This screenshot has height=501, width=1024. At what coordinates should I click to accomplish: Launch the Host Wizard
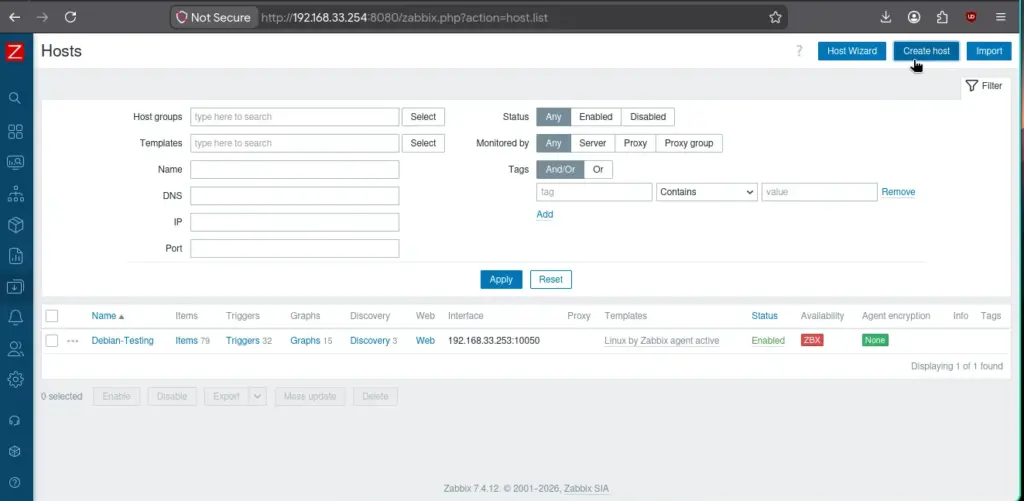tap(852, 51)
